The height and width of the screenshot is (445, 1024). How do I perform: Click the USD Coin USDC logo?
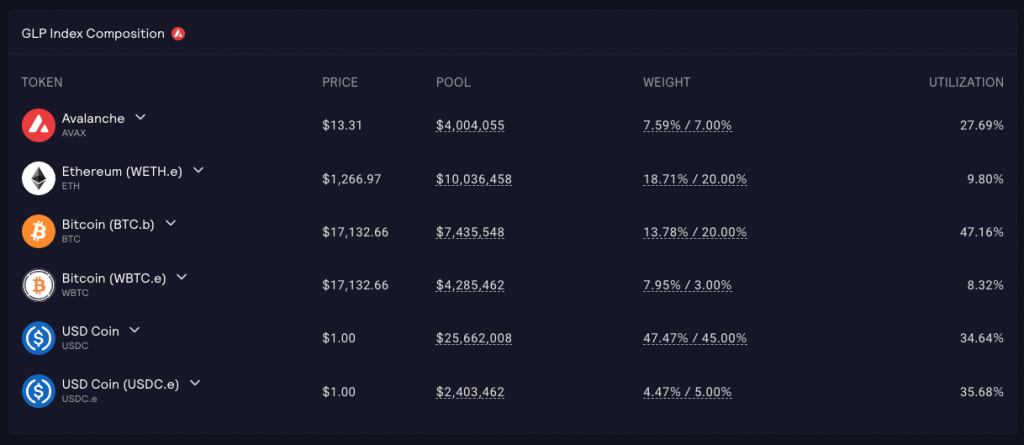point(38,338)
